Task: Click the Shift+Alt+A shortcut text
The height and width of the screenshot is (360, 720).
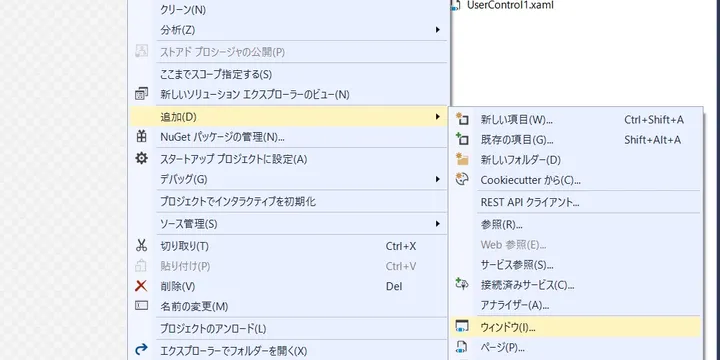Action: [x=652, y=140]
